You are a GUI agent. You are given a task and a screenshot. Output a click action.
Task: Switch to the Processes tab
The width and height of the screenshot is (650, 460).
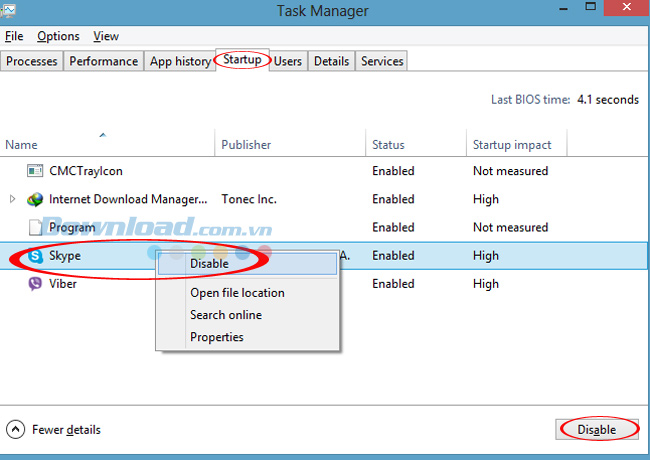click(x=32, y=61)
